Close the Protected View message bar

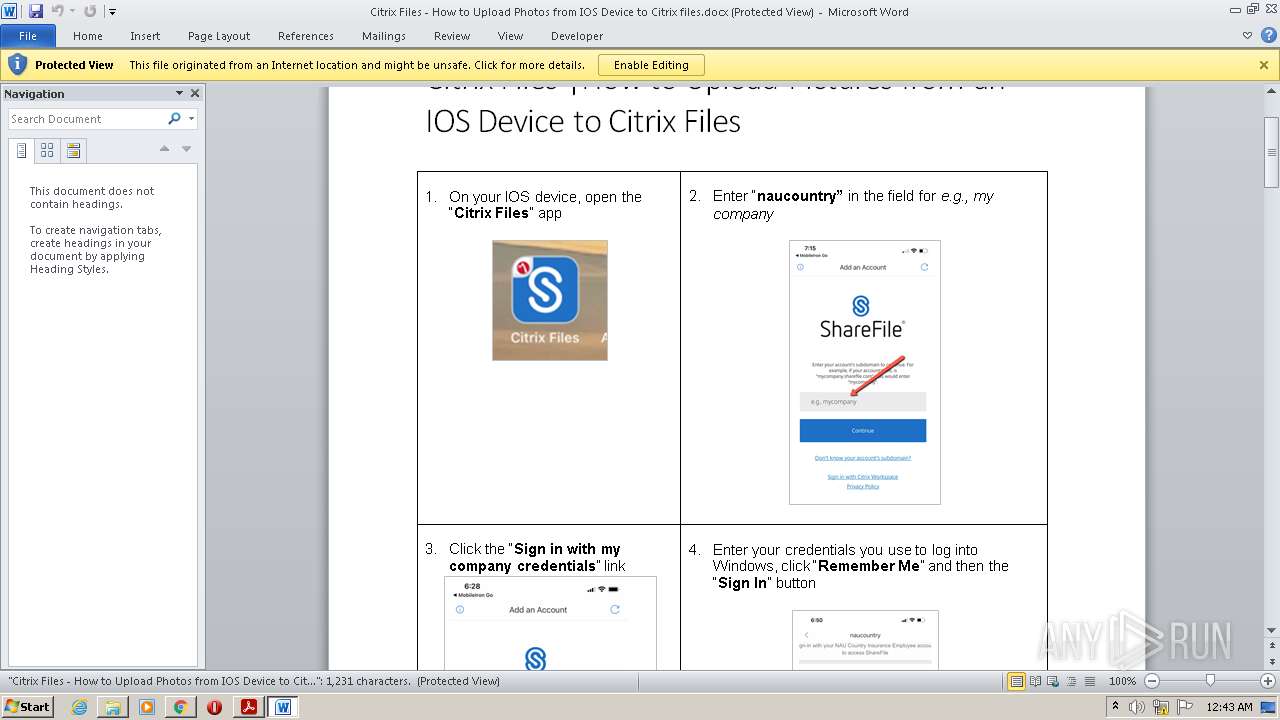[1264, 65]
